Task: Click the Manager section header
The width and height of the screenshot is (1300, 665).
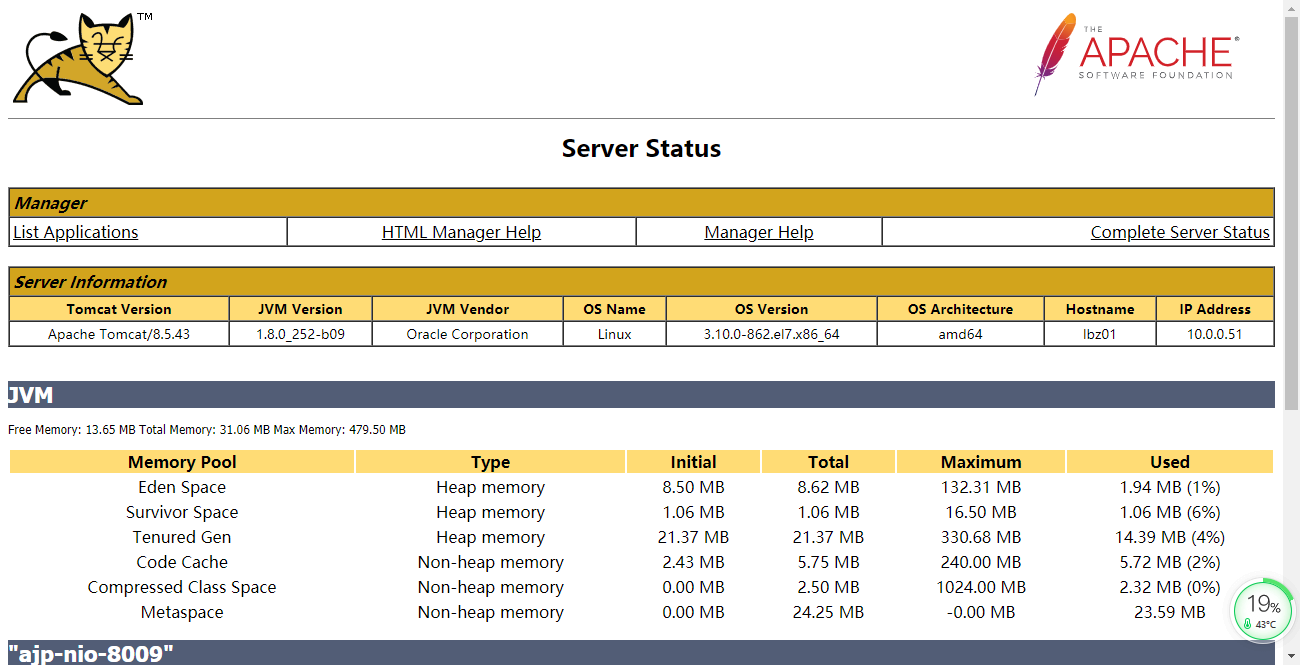Action: (x=642, y=203)
